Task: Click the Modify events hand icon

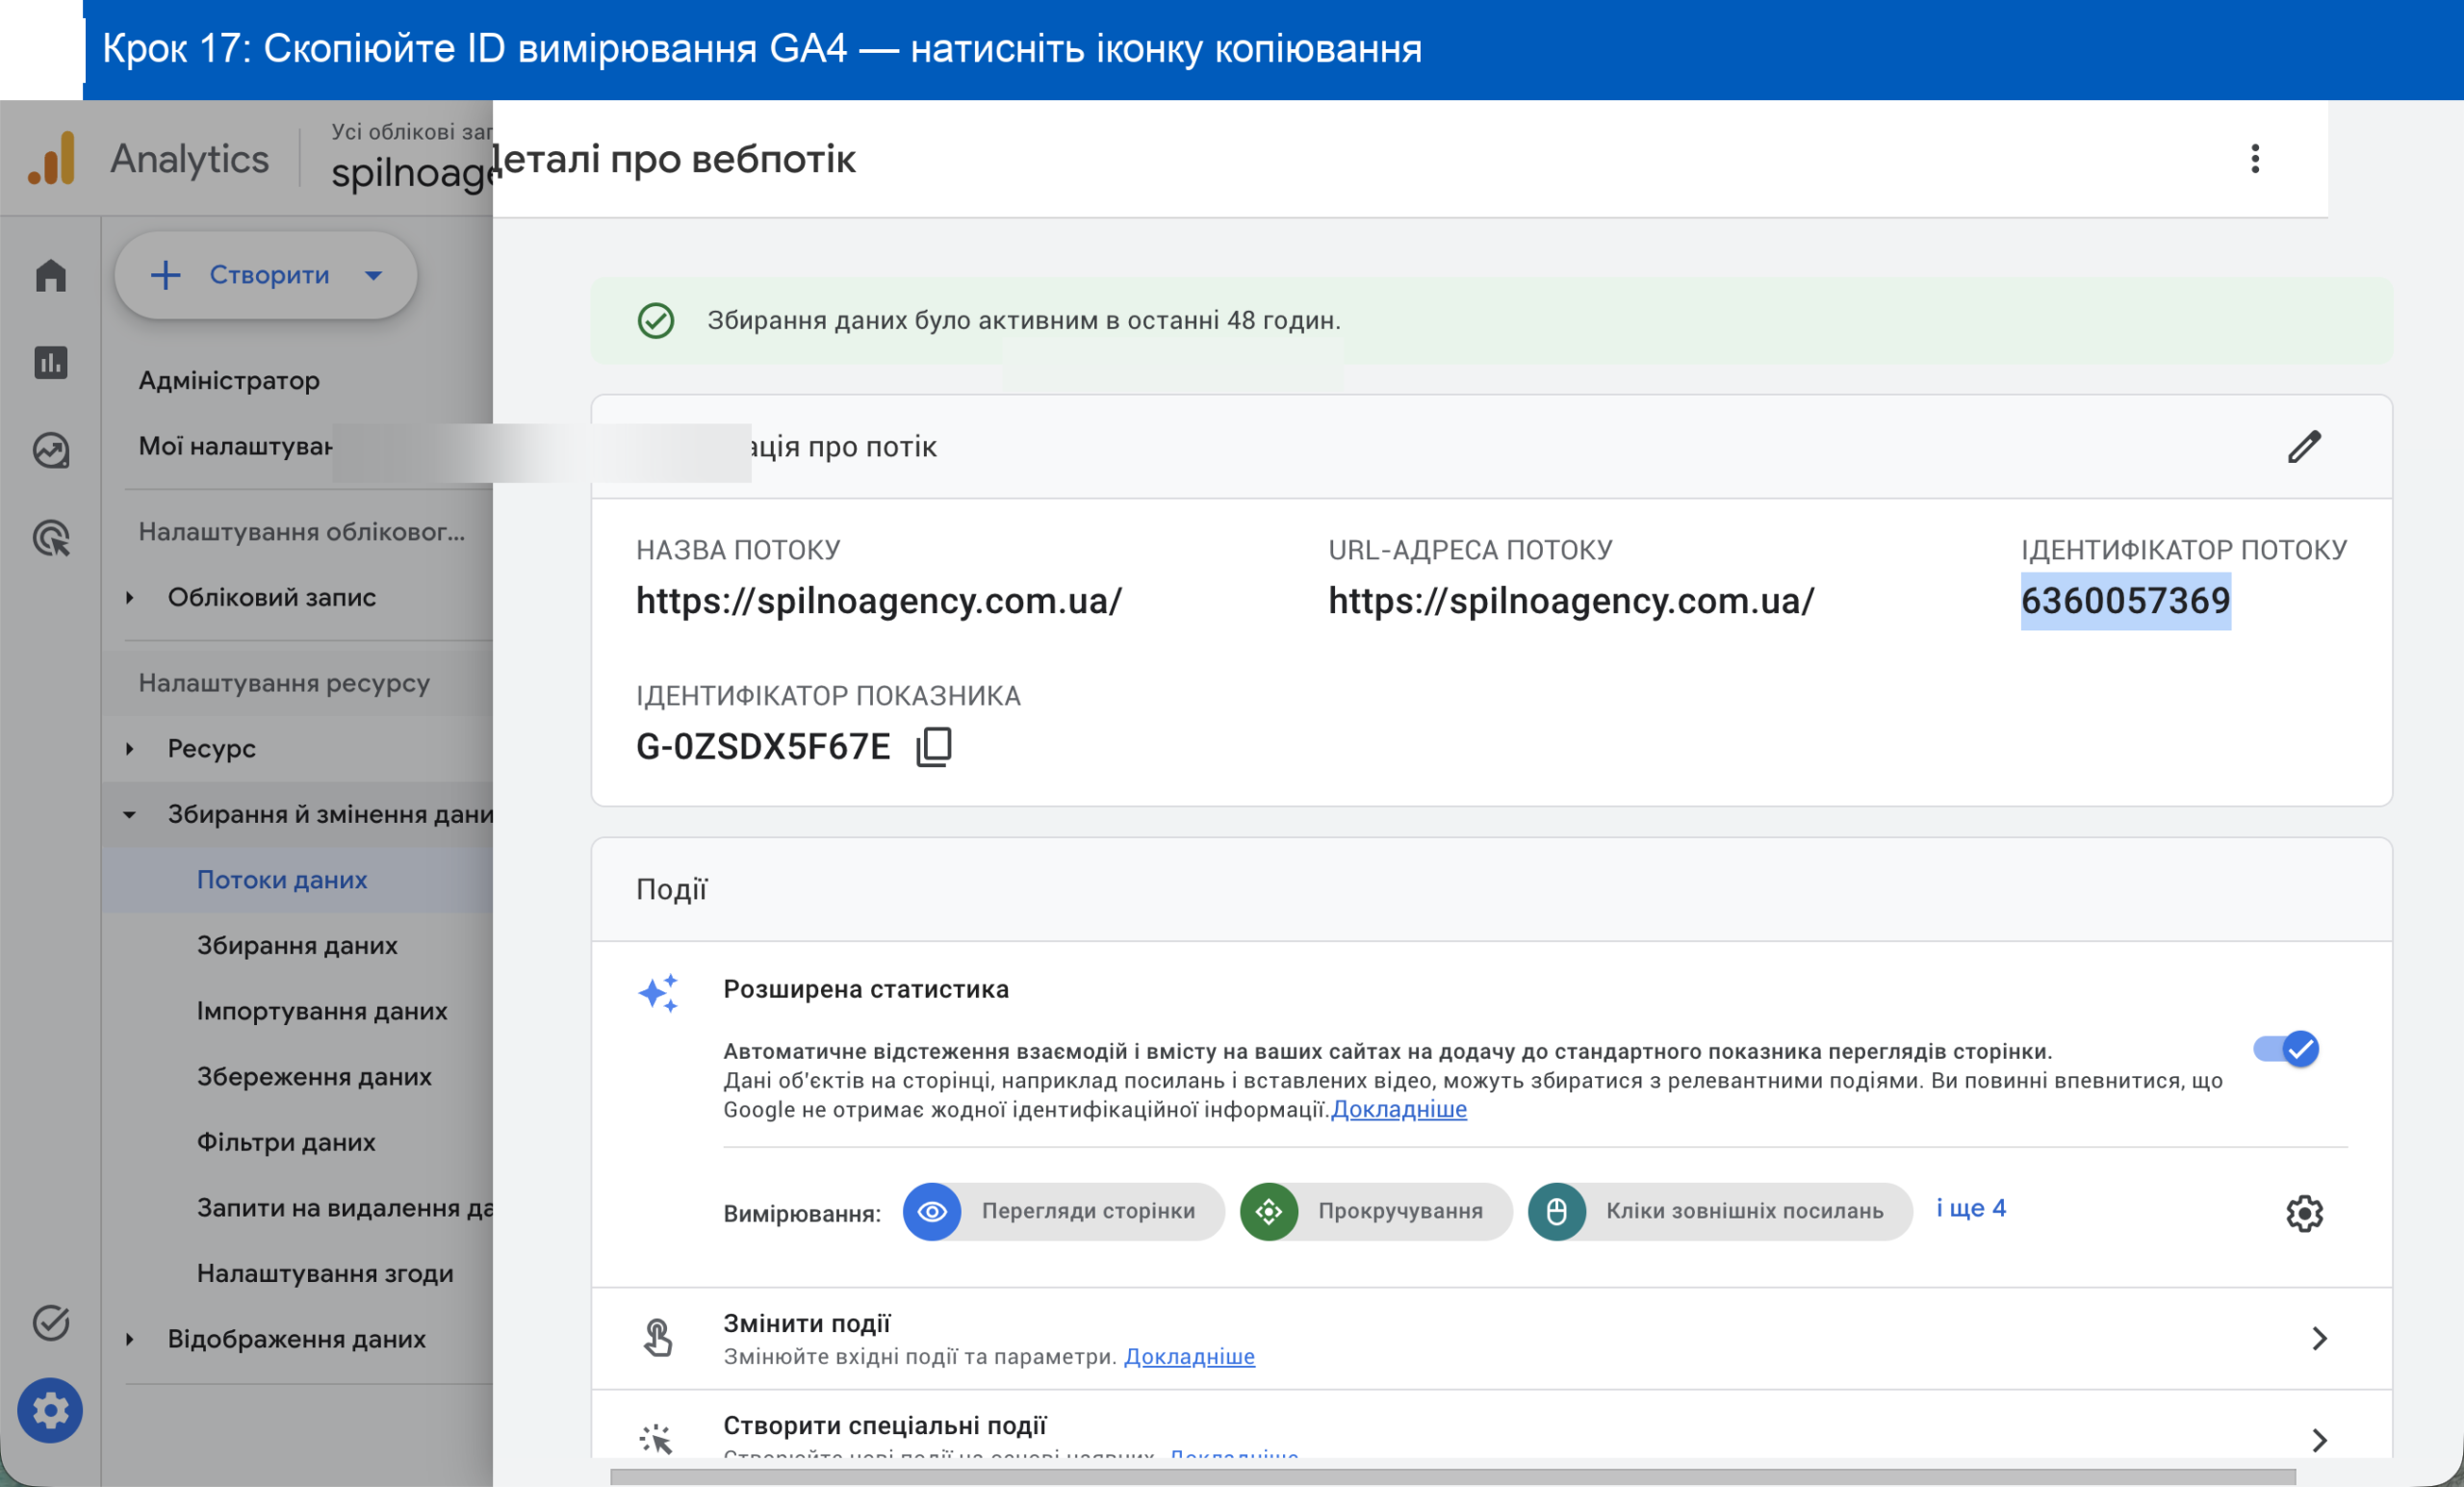Action: coord(657,1337)
